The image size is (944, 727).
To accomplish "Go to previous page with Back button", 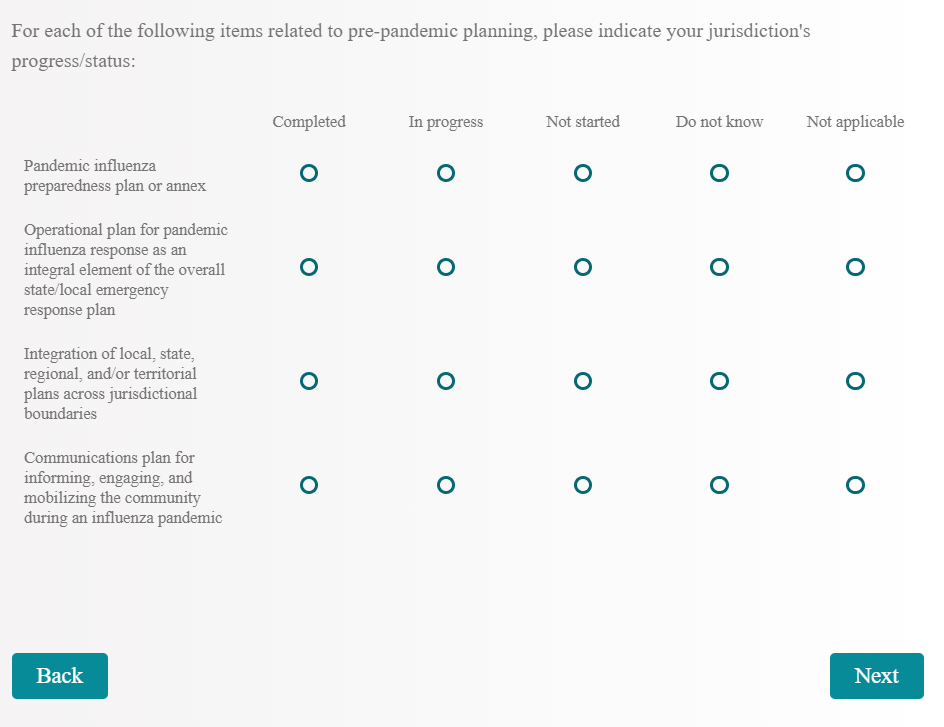I will [x=60, y=676].
